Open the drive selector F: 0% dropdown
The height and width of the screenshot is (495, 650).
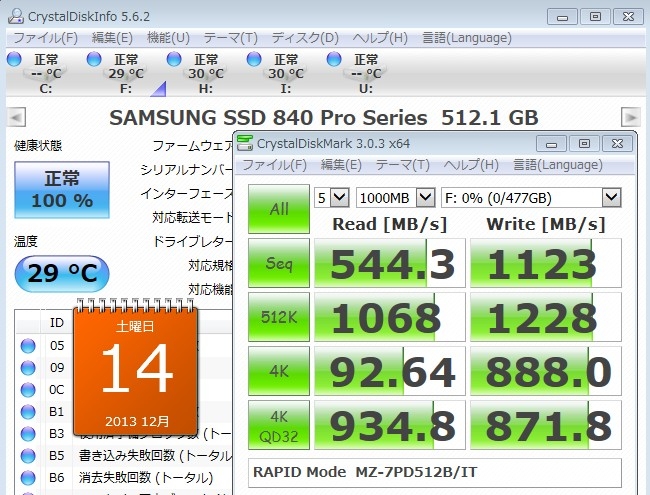pyautogui.click(x=531, y=198)
